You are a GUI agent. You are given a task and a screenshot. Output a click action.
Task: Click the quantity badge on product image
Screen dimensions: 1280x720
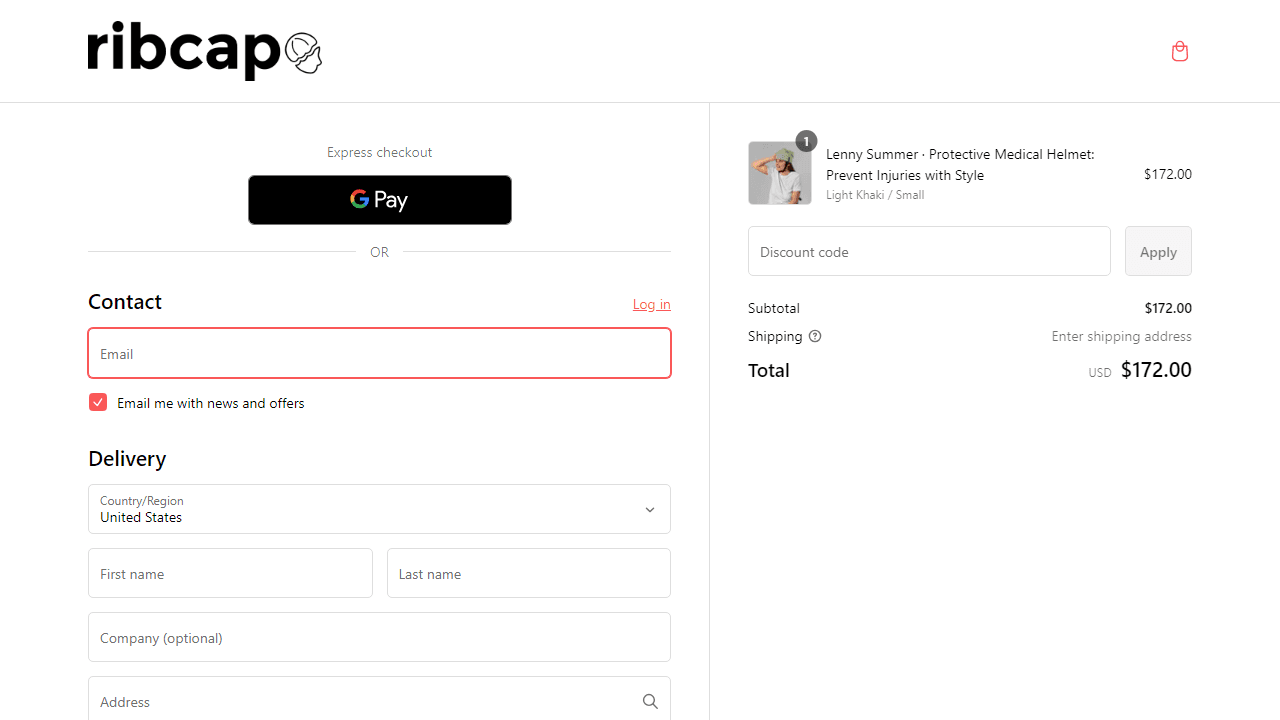tap(806, 141)
